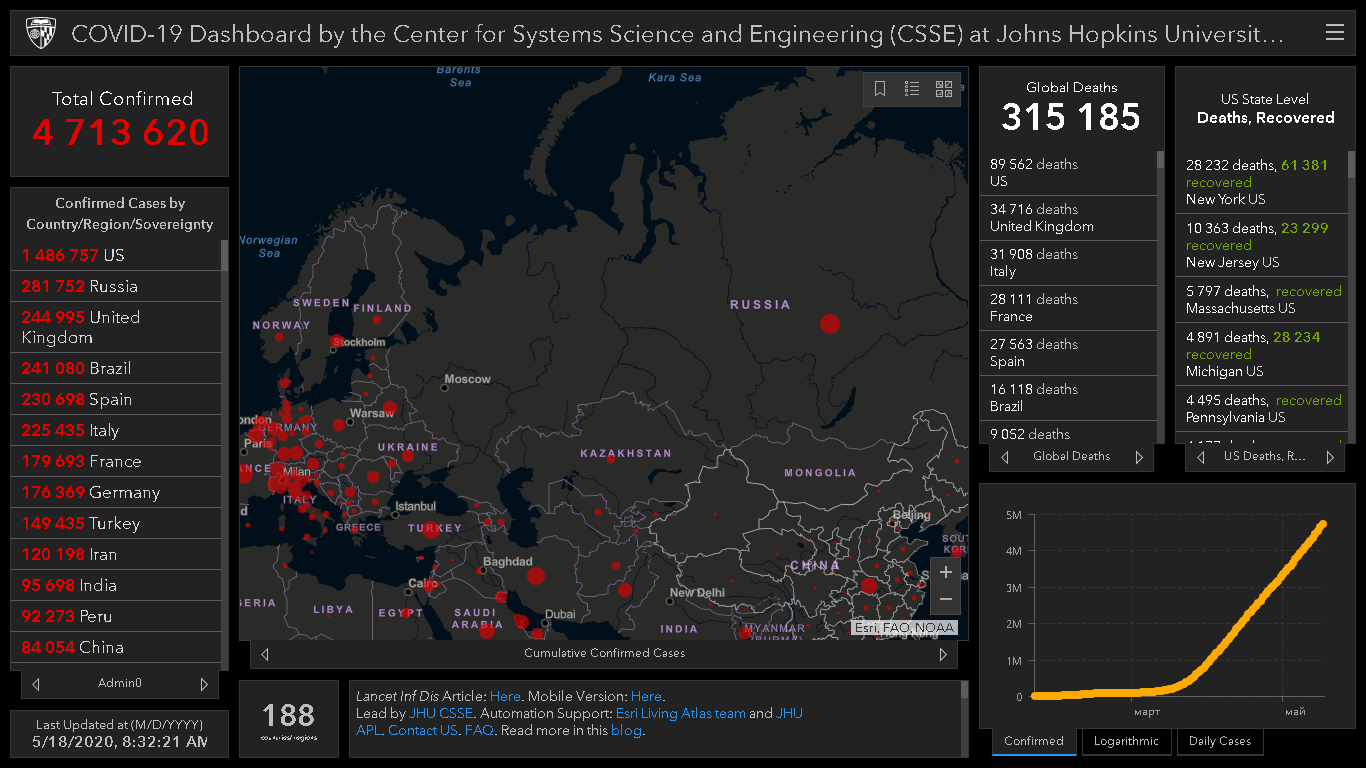This screenshot has height=768, width=1366.
Task: Click the Global Deaths list scrollbar
Action: coord(1161,300)
